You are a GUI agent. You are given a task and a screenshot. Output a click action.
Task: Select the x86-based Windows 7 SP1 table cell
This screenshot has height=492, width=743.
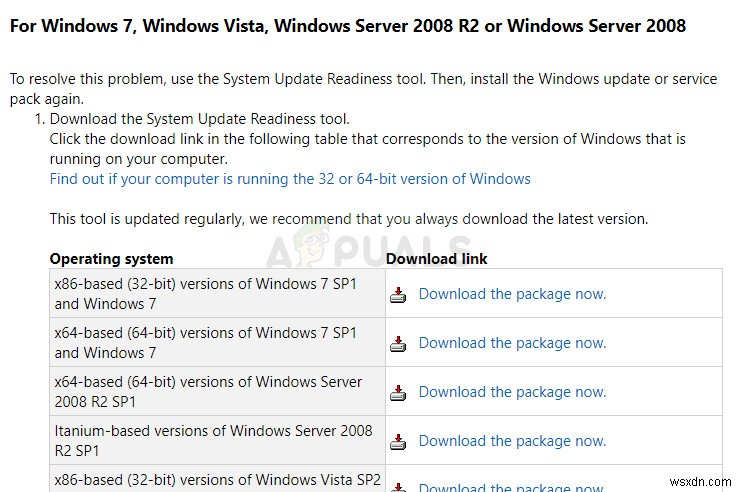click(x=205, y=294)
